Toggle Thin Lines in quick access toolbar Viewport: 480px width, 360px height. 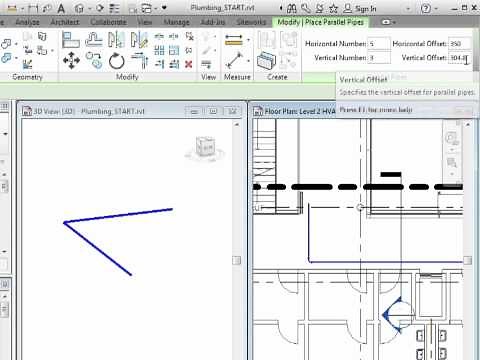coord(114,8)
